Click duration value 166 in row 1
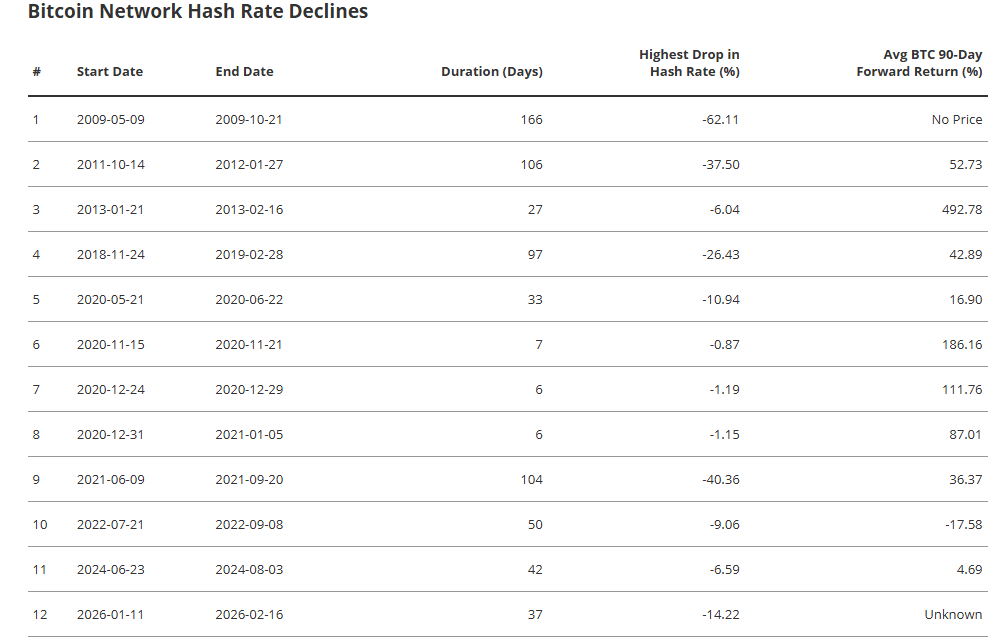The height and width of the screenshot is (637, 1008). [x=531, y=120]
